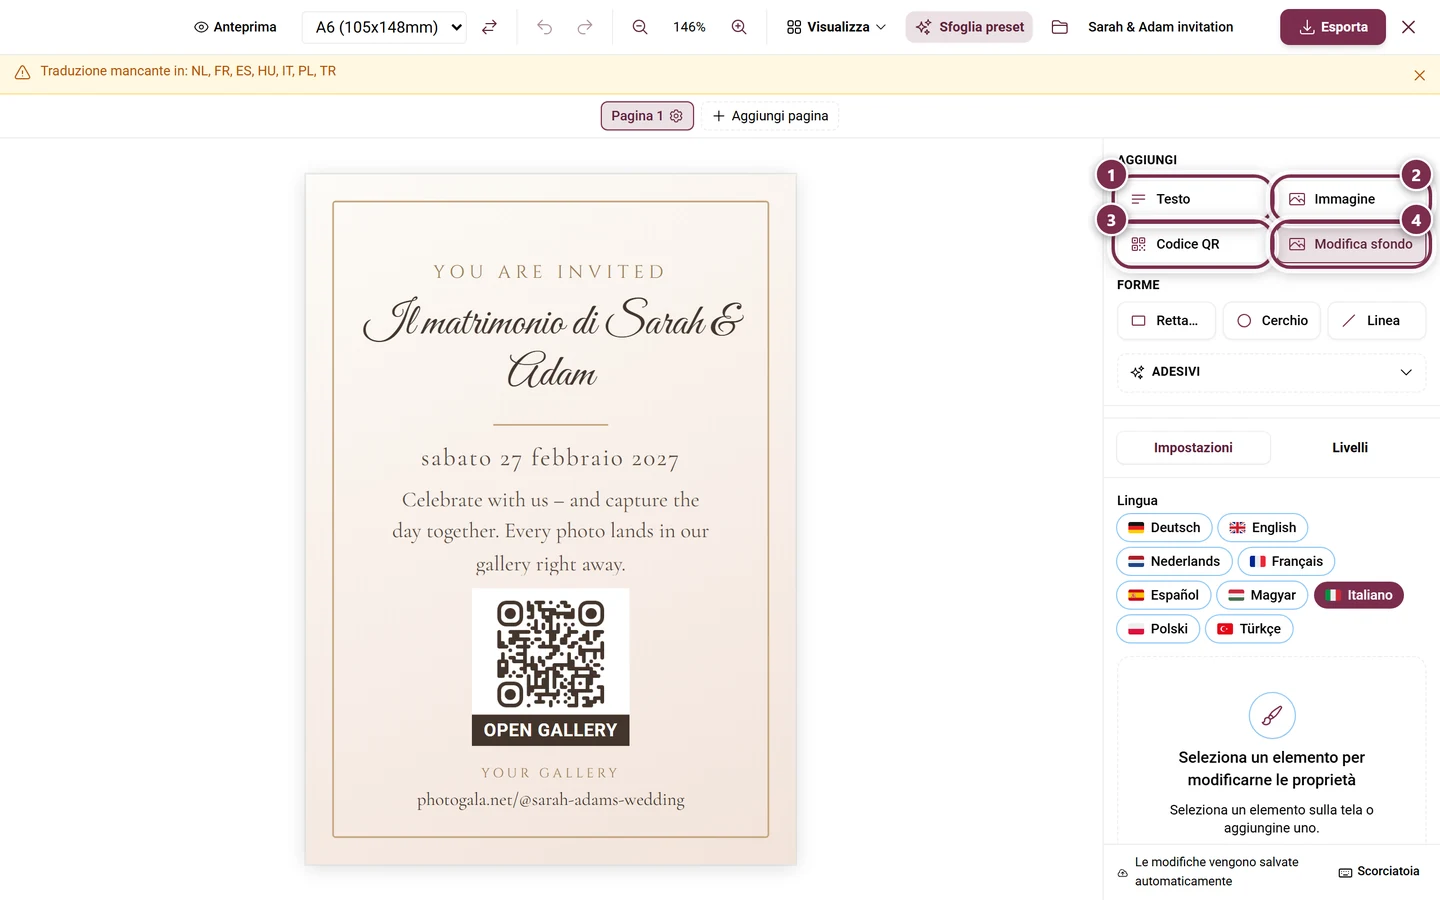Expand the Adesivi section
The image size is (1440, 900).
pos(1271,372)
